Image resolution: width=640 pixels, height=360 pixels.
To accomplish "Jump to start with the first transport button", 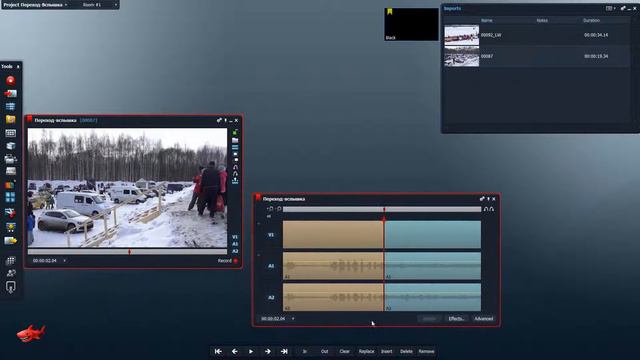I will [x=218, y=351].
